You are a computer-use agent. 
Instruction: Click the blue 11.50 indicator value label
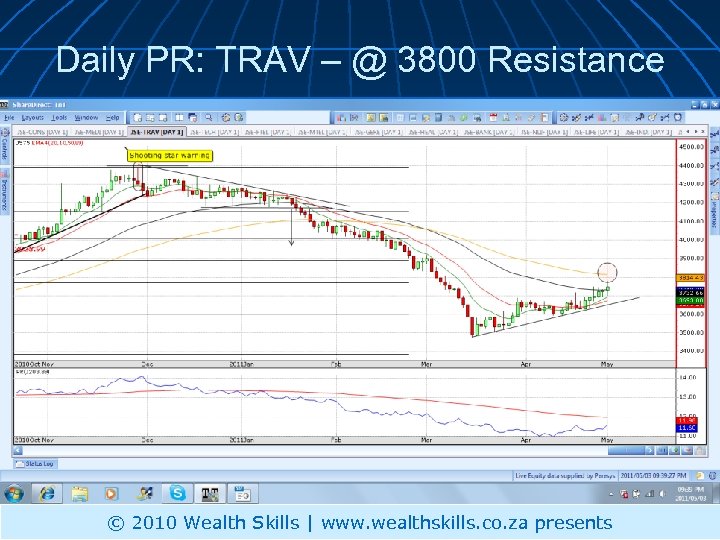pyautogui.click(x=687, y=428)
